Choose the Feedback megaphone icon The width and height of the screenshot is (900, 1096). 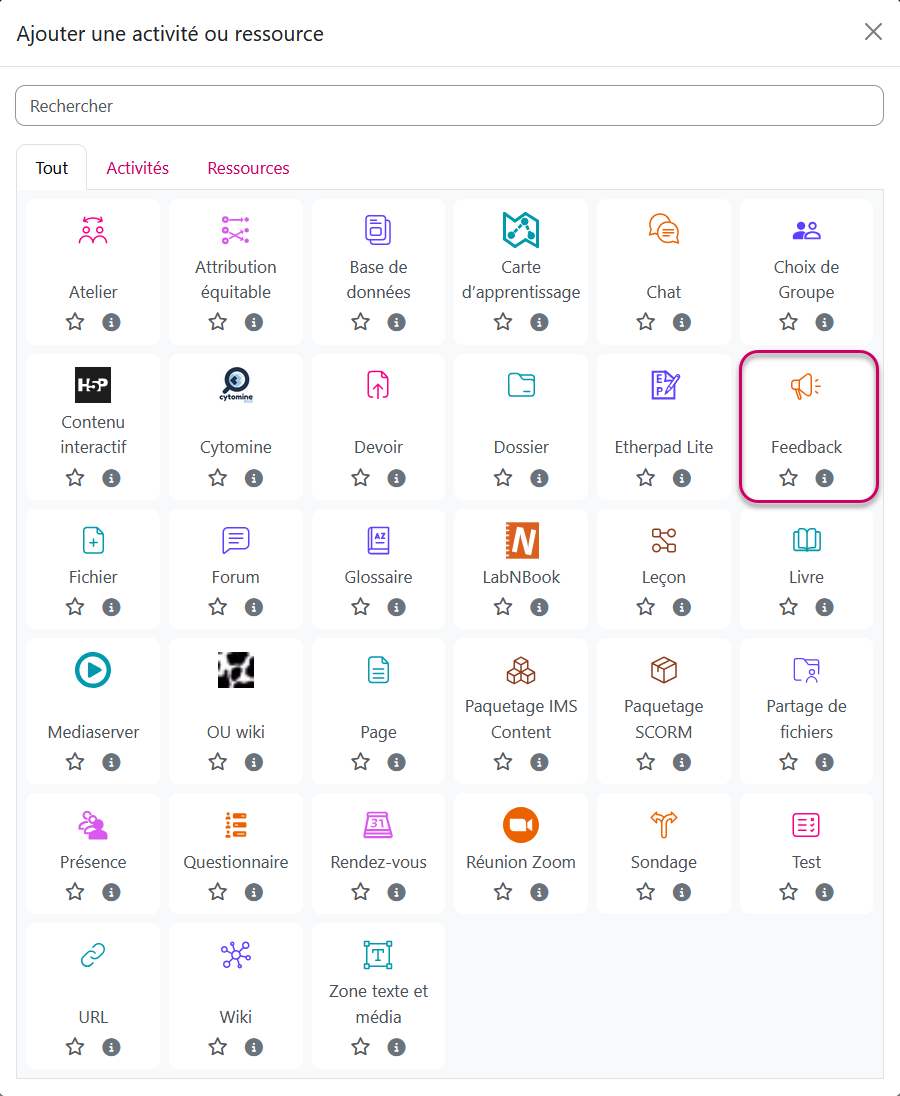[x=806, y=386]
